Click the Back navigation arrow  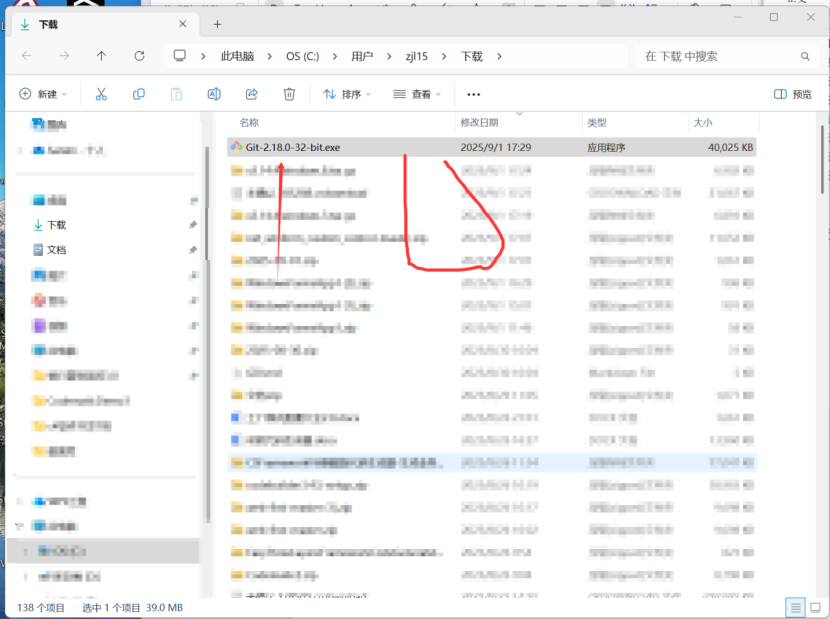26,56
